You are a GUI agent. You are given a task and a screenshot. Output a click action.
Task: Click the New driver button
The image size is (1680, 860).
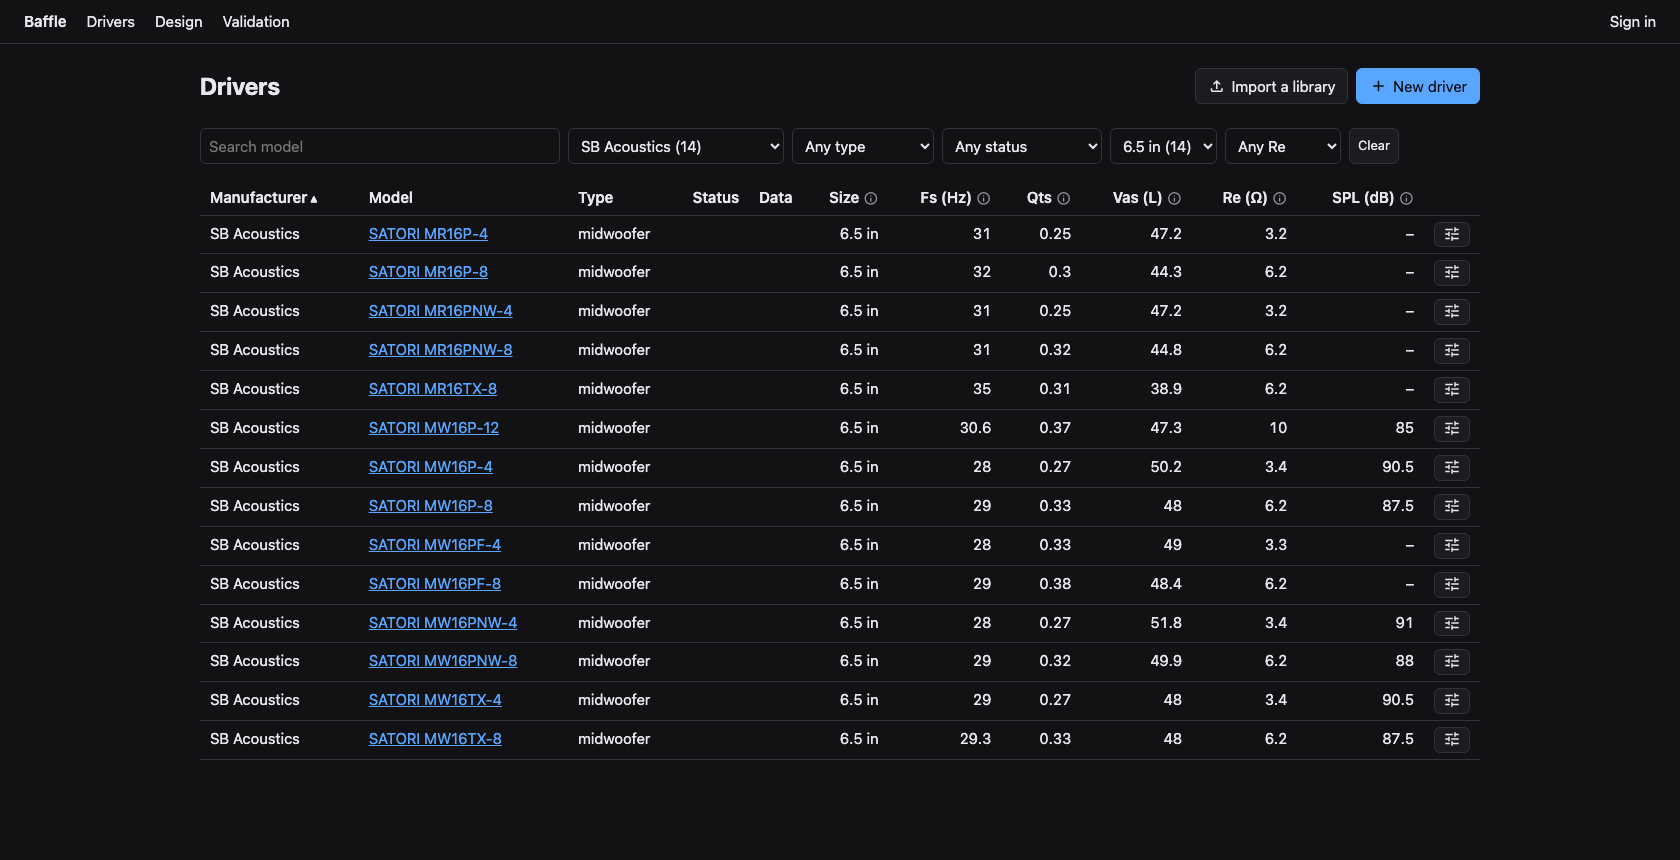tap(1418, 86)
